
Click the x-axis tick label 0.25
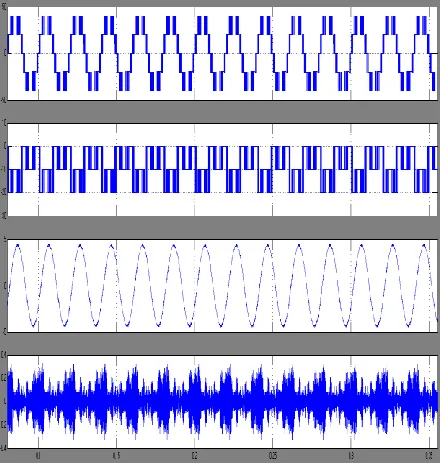tap(273, 456)
